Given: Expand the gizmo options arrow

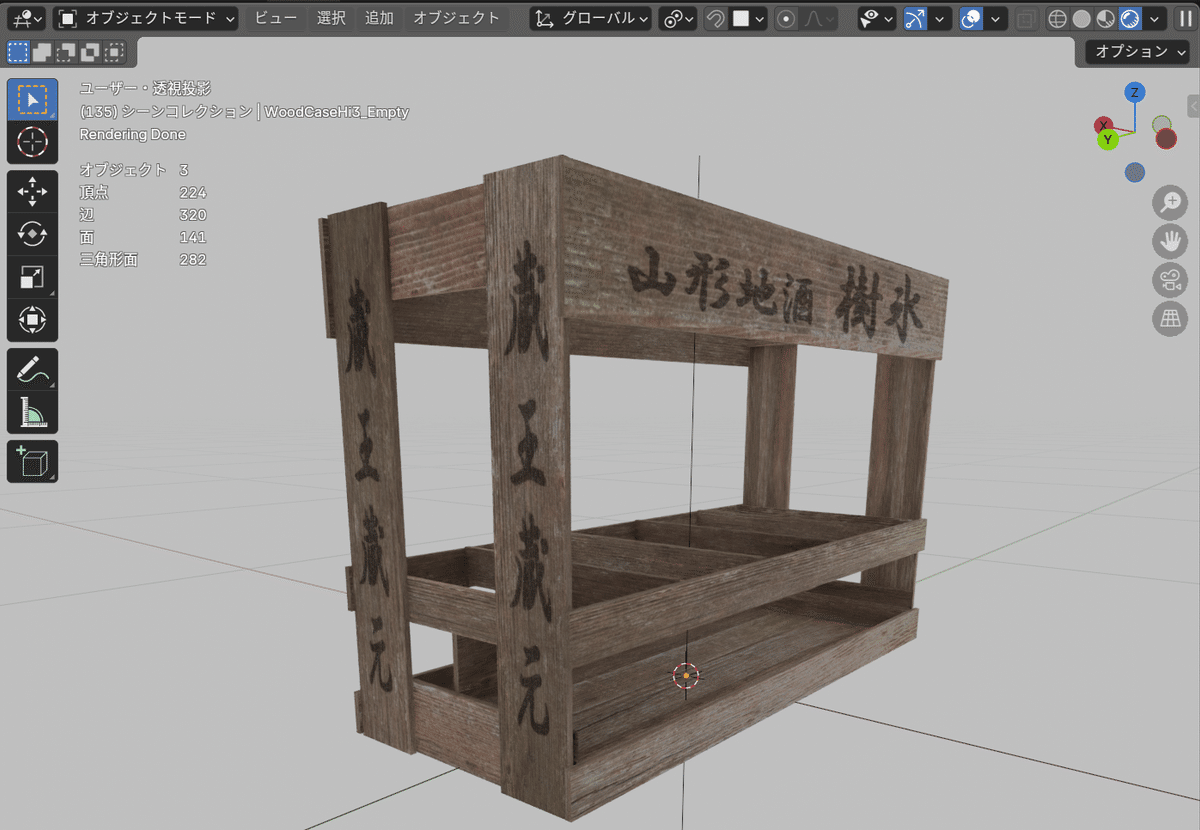Looking at the screenshot, I should point(940,18).
